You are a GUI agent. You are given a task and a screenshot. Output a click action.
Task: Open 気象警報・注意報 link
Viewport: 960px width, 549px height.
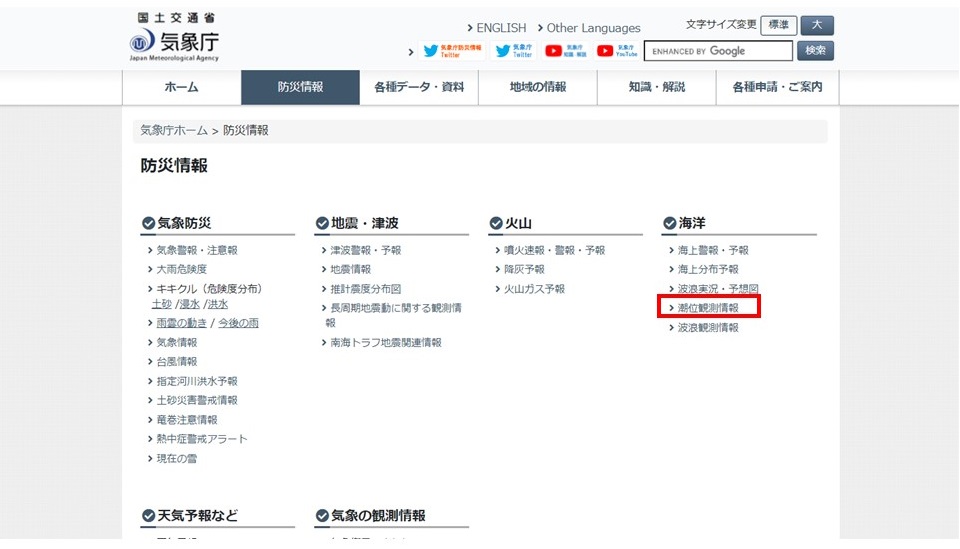tap(197, 250)
